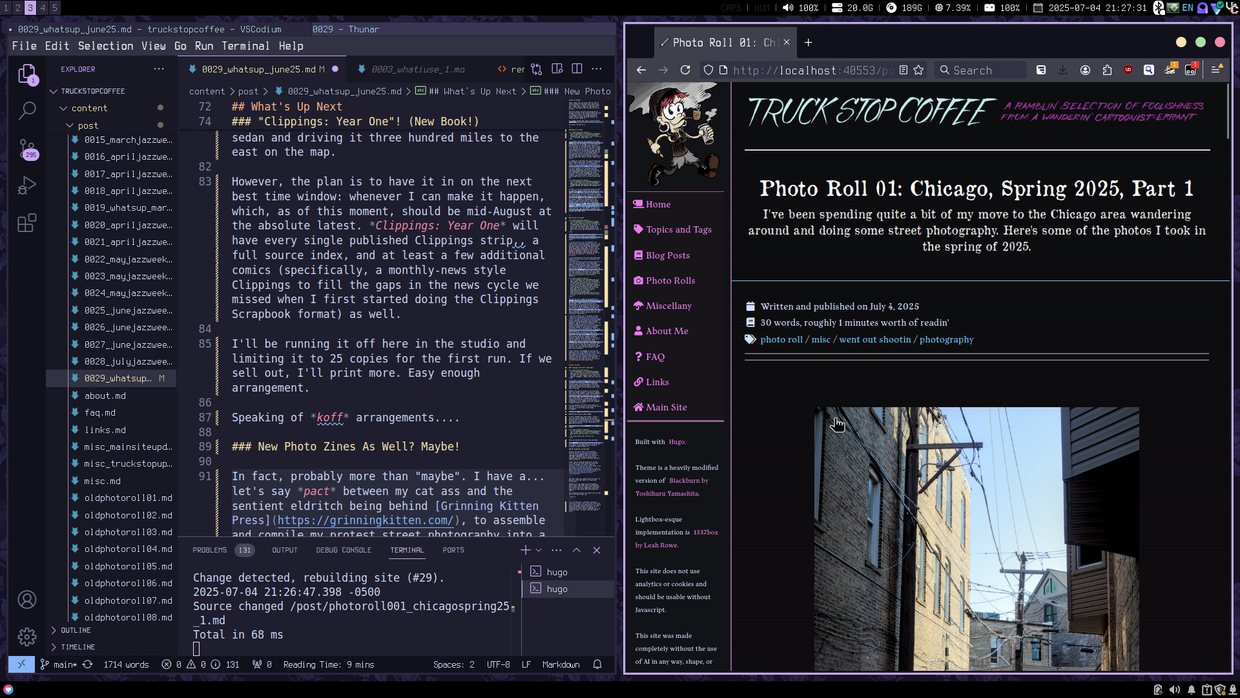Open browser account icon in toolbar
The image size is (1240, 698).
pos(1085,70)
